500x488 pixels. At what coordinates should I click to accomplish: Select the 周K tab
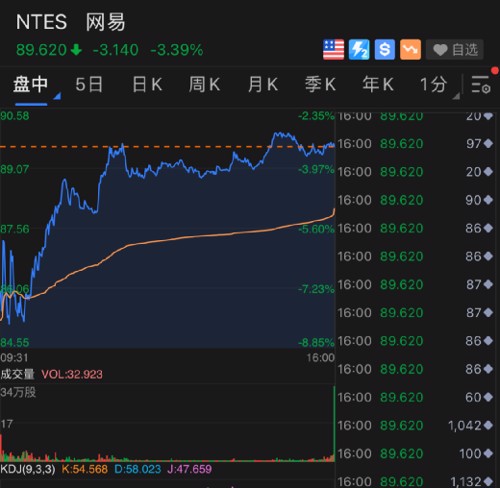[204, 84]
